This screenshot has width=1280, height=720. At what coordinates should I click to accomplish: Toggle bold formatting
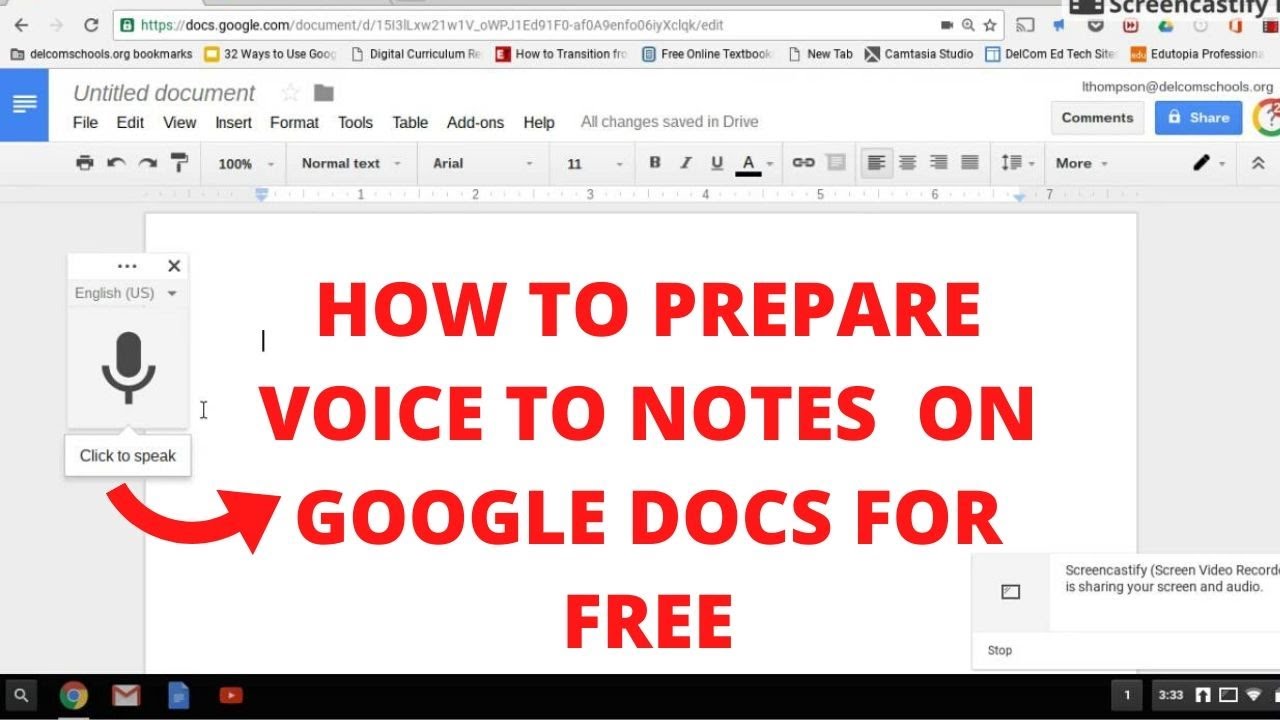(655, 163)
